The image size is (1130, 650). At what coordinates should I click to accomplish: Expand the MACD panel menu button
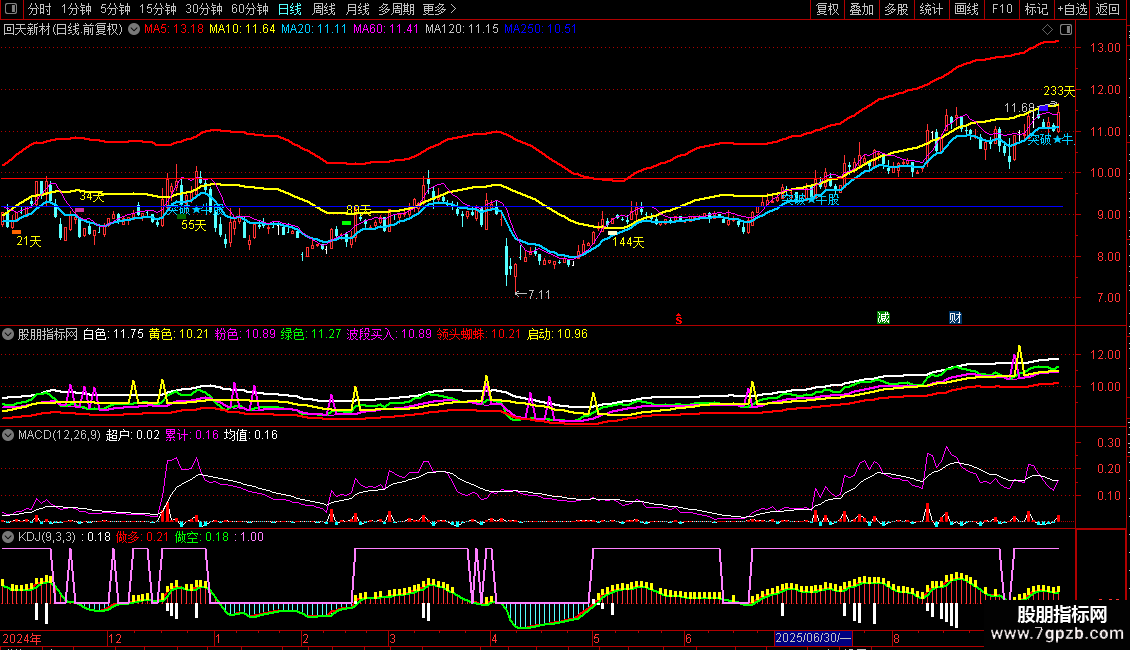[x=8, y=435]
